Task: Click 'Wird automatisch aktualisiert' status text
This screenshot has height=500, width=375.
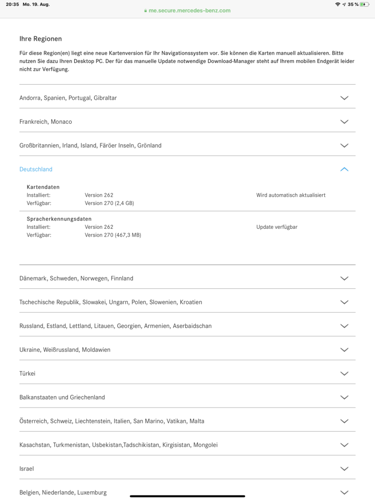Action: (x=291, y=195)
